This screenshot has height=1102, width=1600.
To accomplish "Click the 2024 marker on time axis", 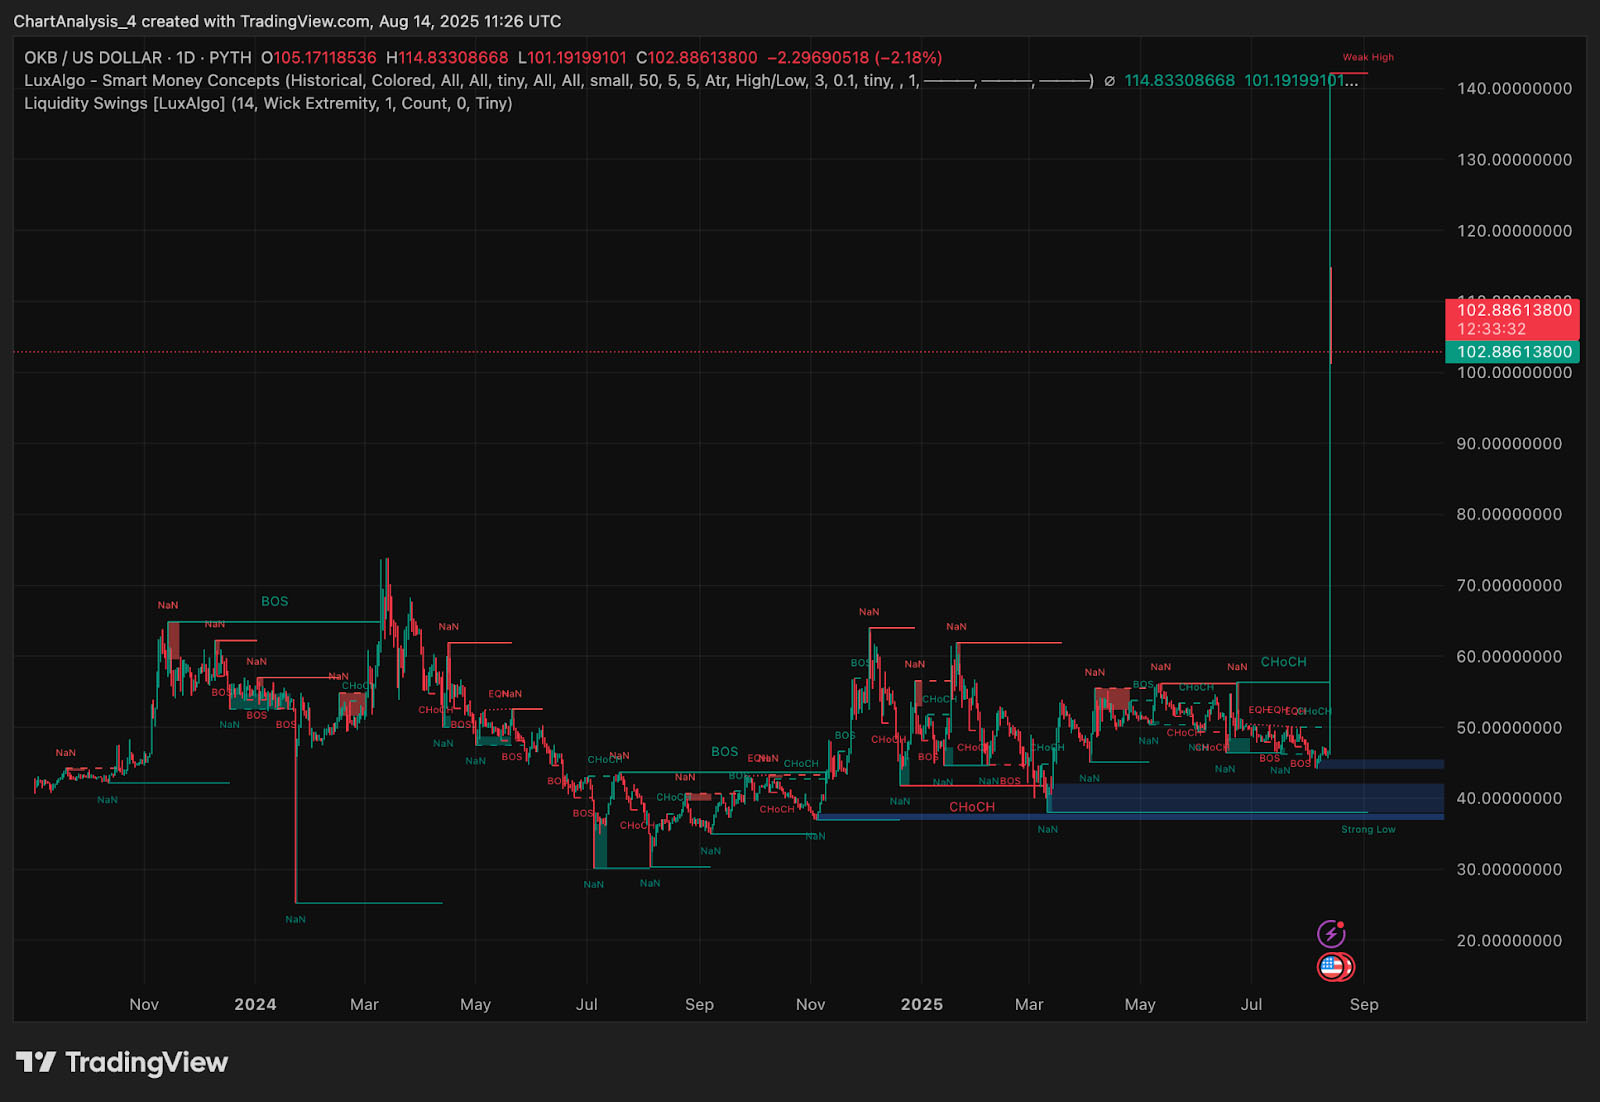I will (x=255, y=1004).
